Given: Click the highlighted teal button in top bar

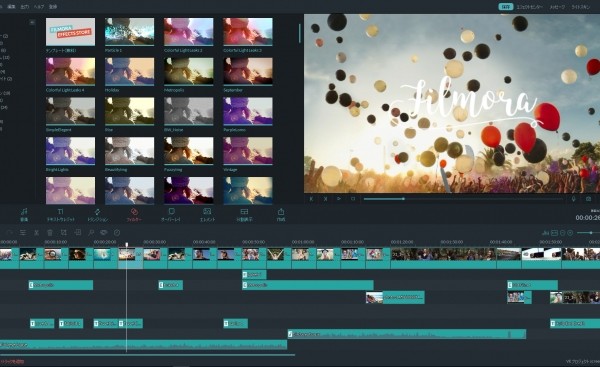Looking at the screenshot, I should pyautogui.click(x=505, y=7).
